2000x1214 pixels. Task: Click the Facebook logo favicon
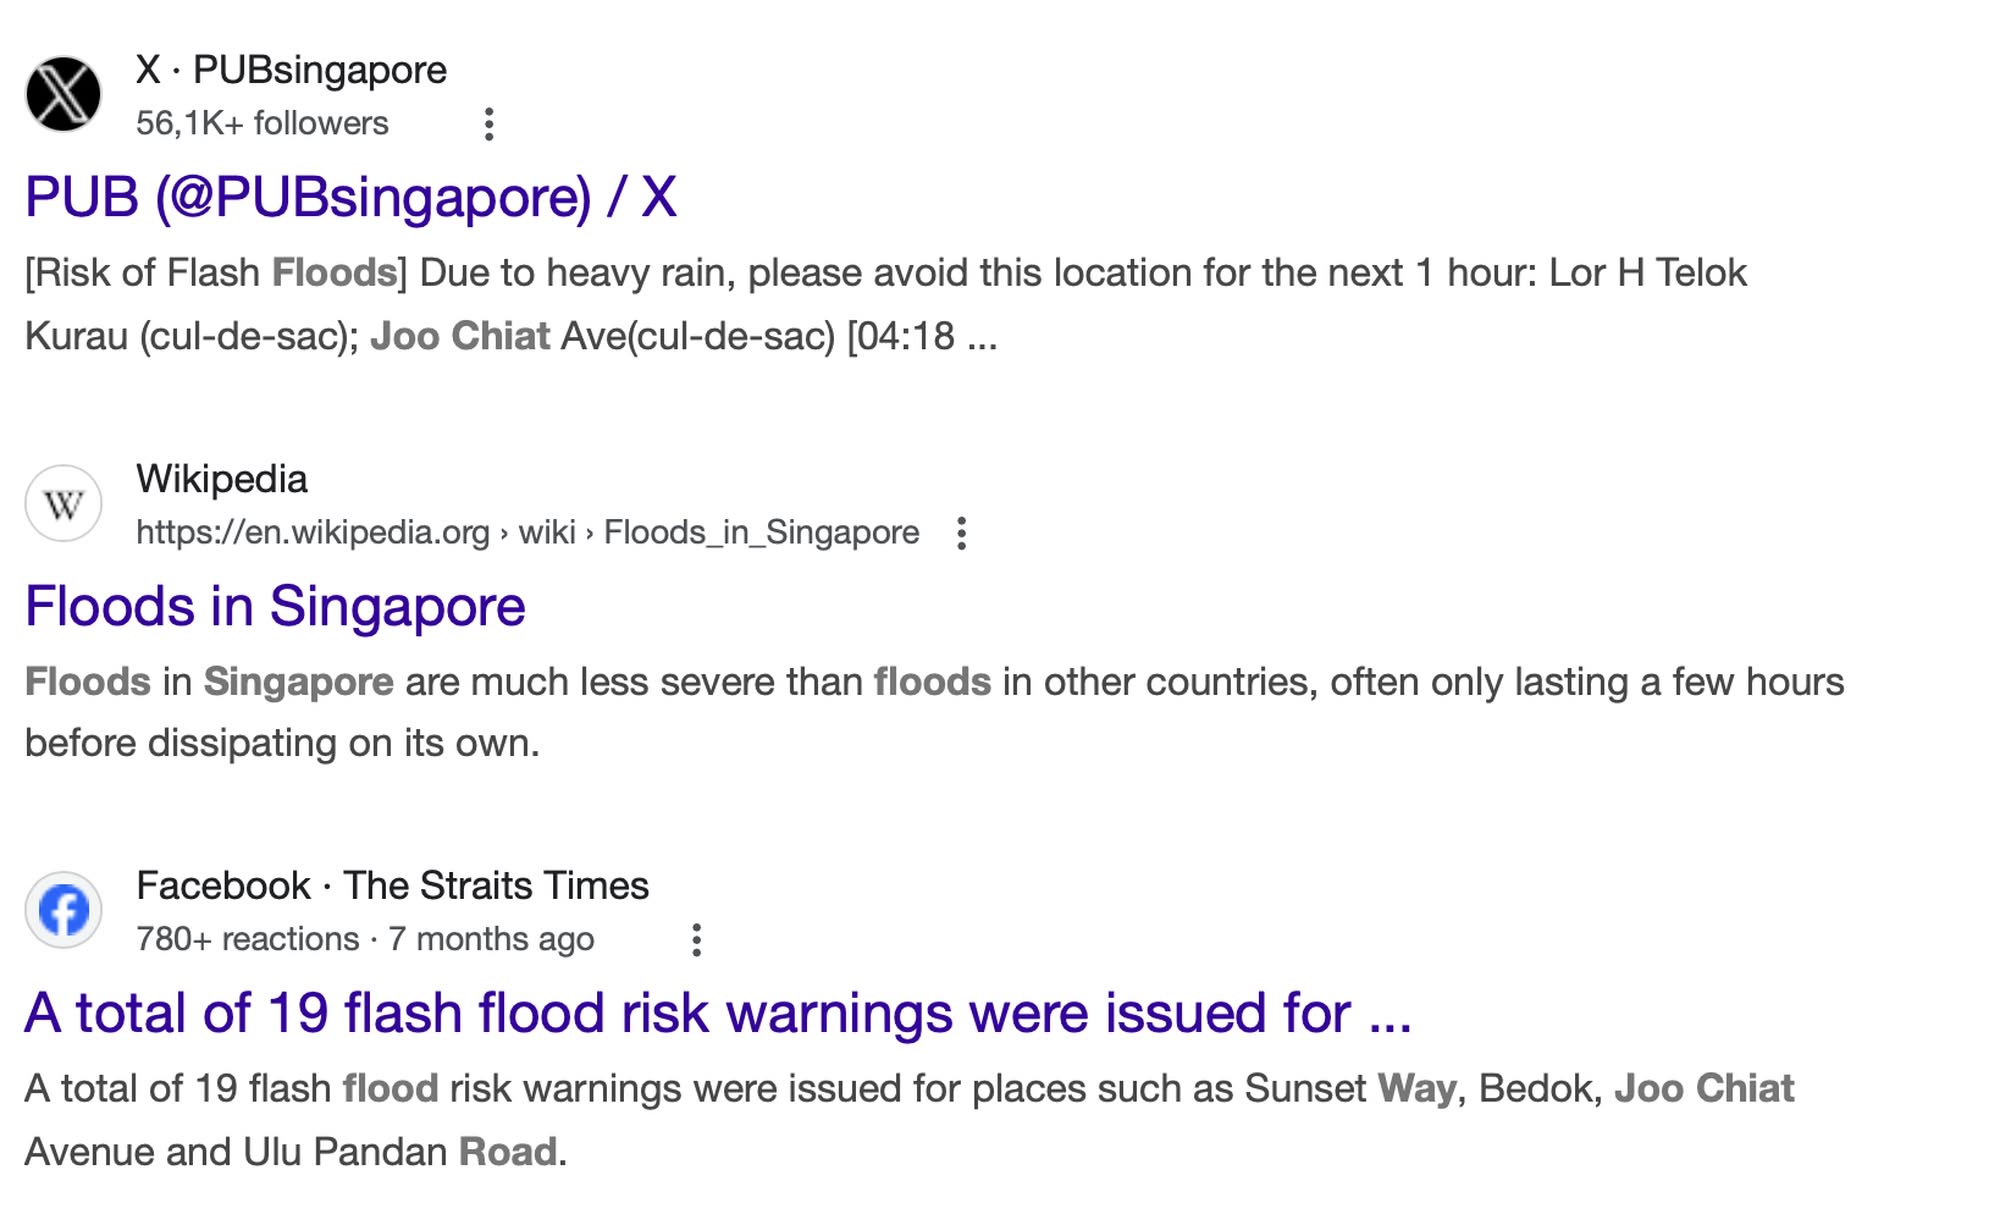click(63, 910)
